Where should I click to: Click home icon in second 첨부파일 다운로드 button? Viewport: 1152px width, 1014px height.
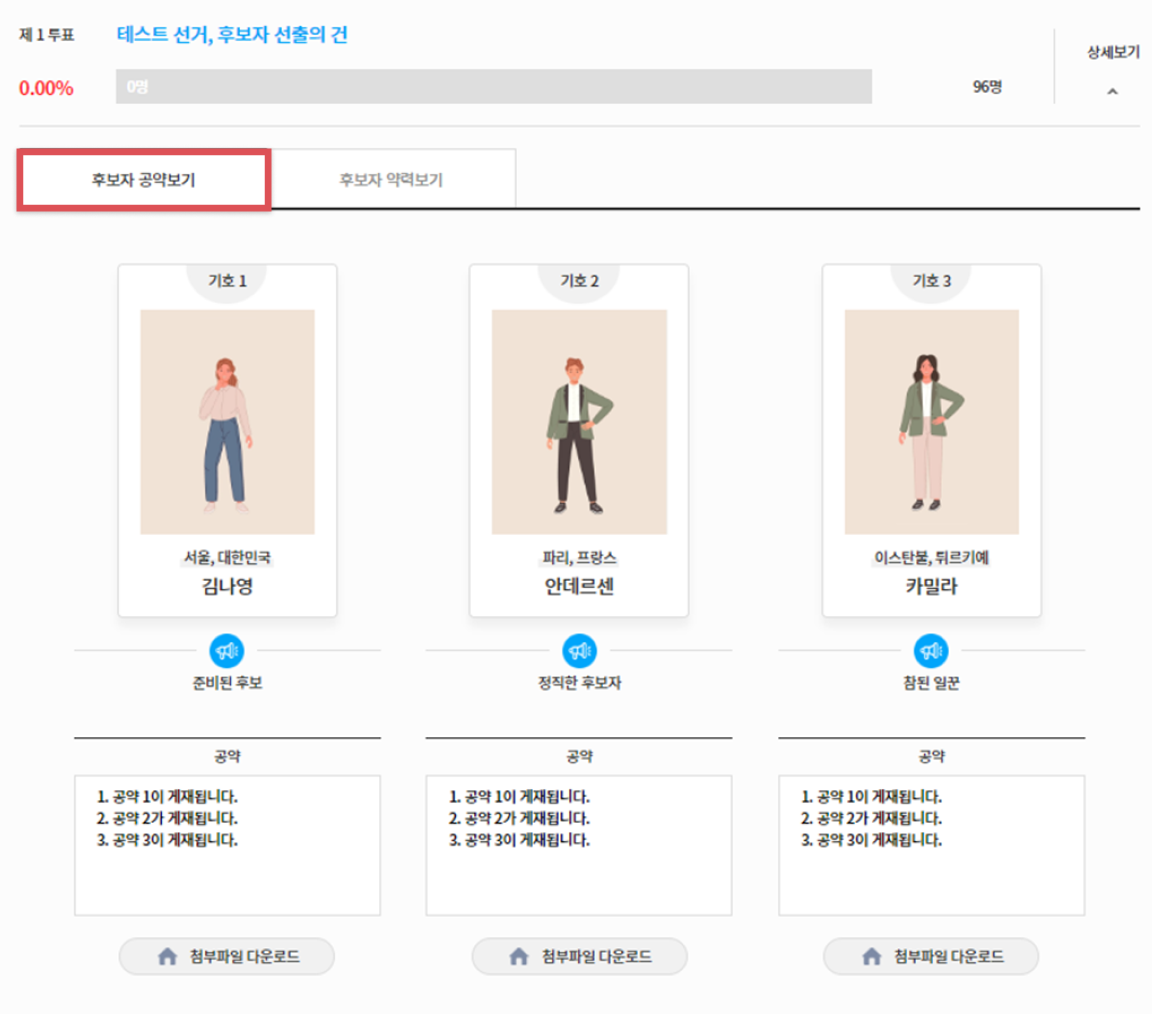[x=519, y=957]
